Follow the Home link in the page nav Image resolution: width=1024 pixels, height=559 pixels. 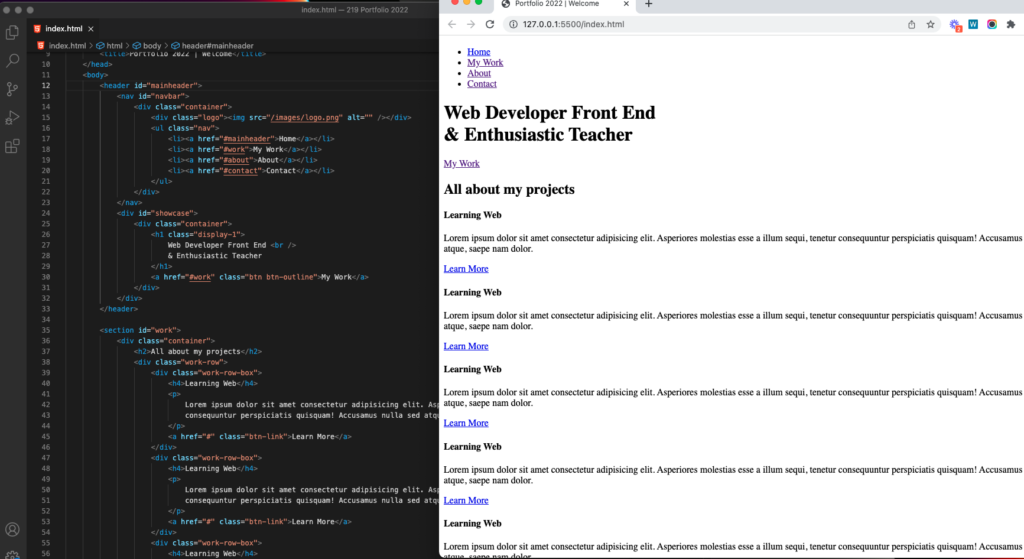tap(479, 52)
